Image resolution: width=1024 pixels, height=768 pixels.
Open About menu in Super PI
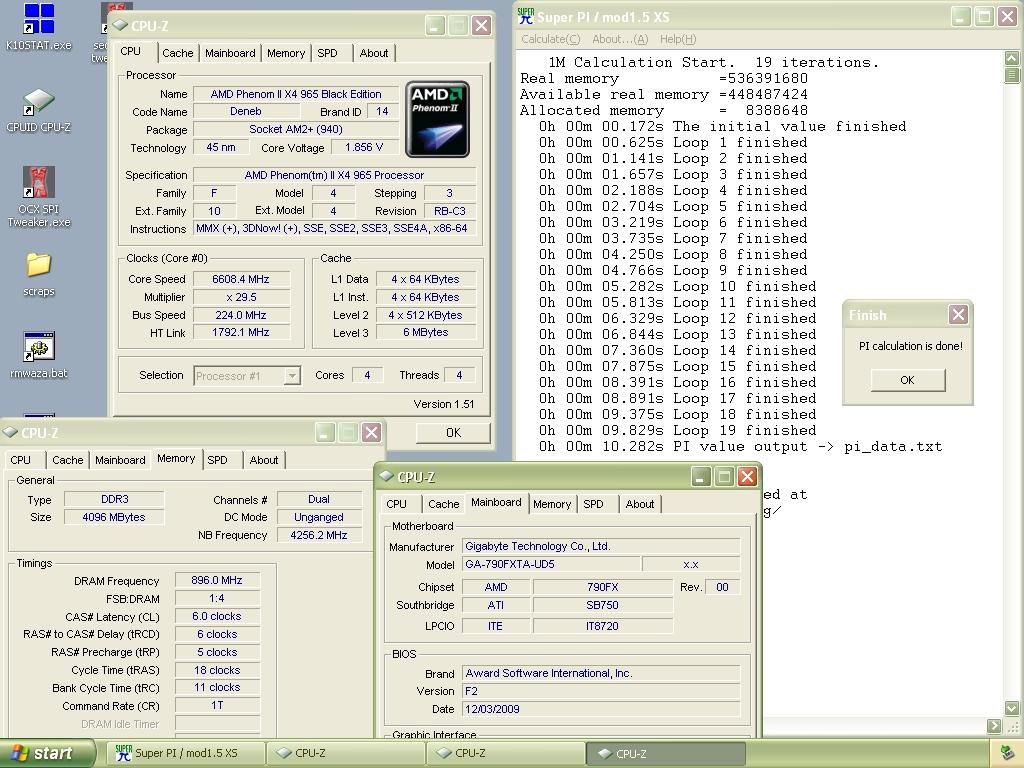620,39
